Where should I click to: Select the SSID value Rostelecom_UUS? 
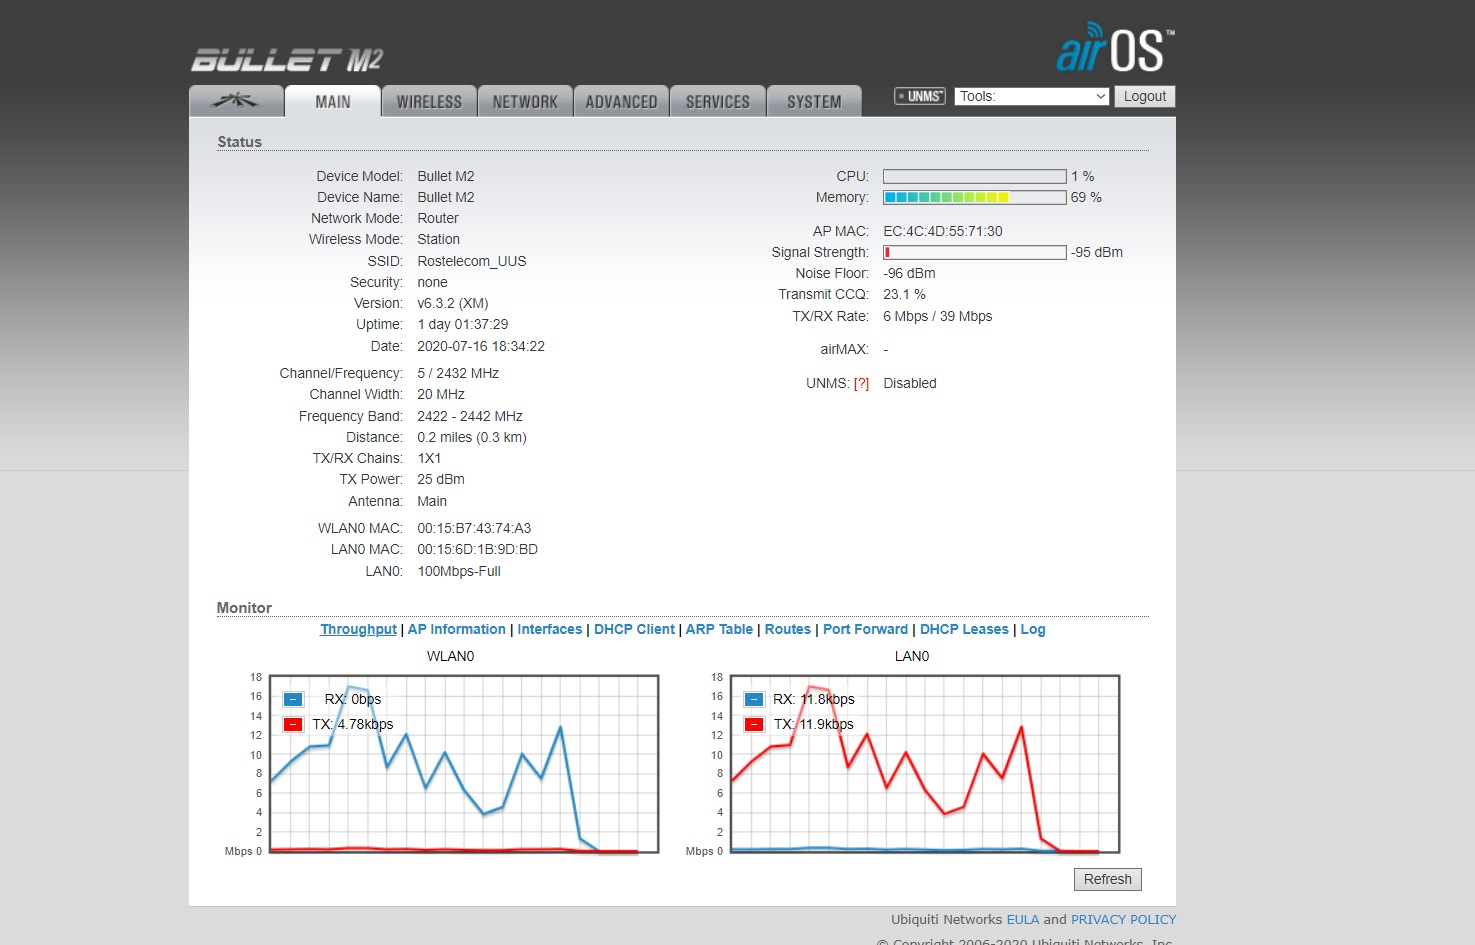pyautogui.click(x=472, y=261)
